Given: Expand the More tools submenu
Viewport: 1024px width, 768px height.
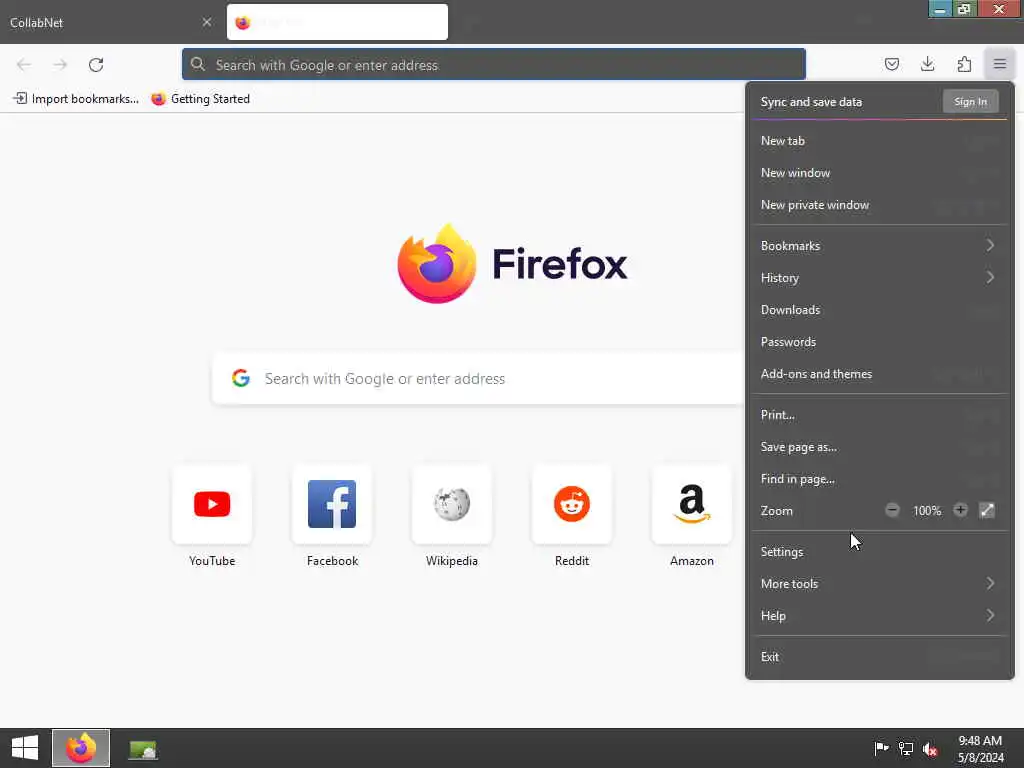Looking at the screenshot, I should tap(880, 584).
